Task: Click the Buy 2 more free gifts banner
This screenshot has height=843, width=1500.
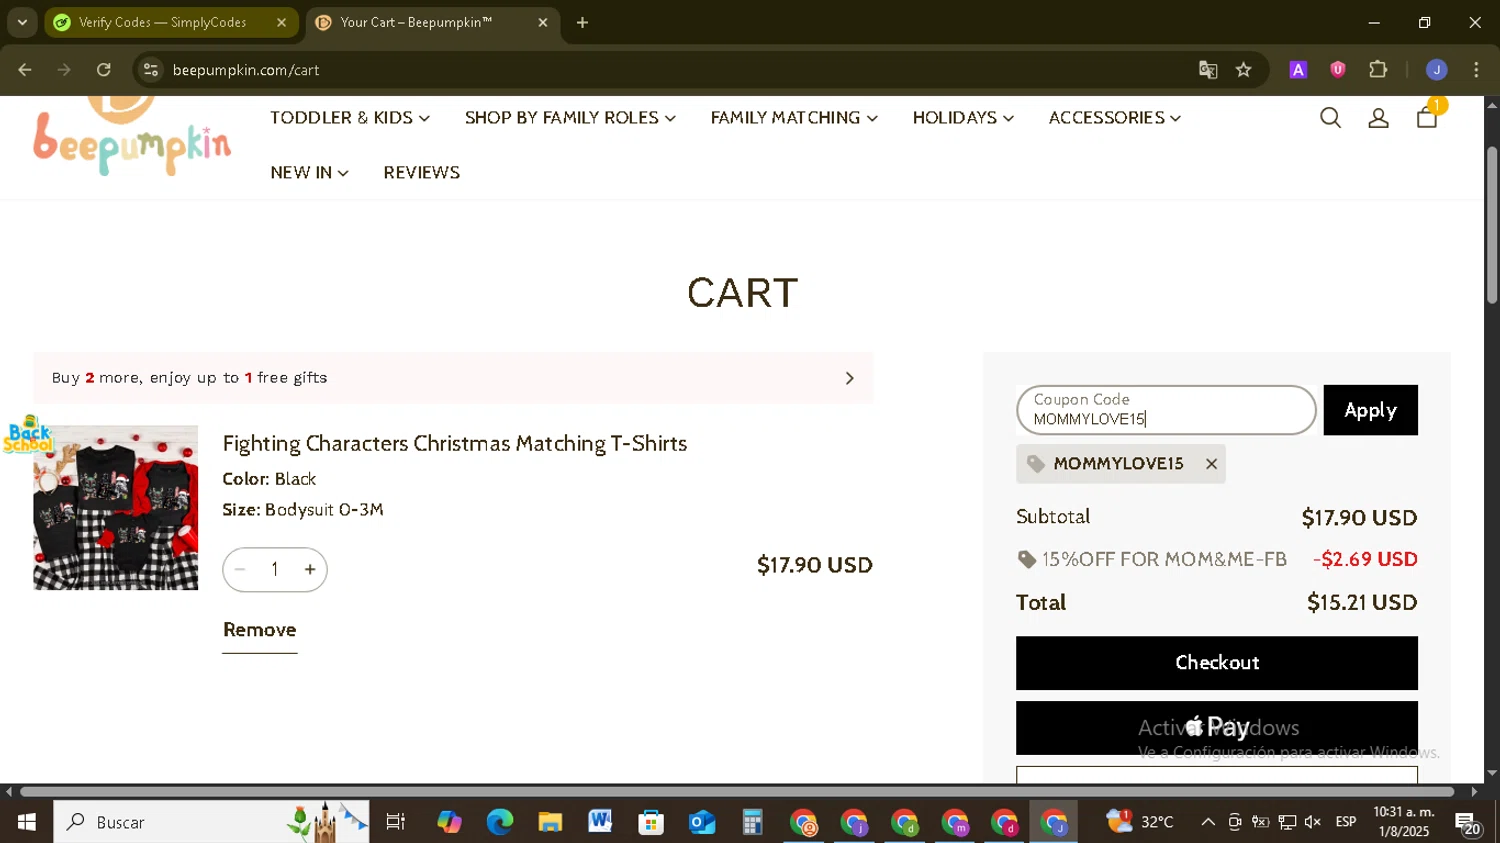Action: point(453,378)
